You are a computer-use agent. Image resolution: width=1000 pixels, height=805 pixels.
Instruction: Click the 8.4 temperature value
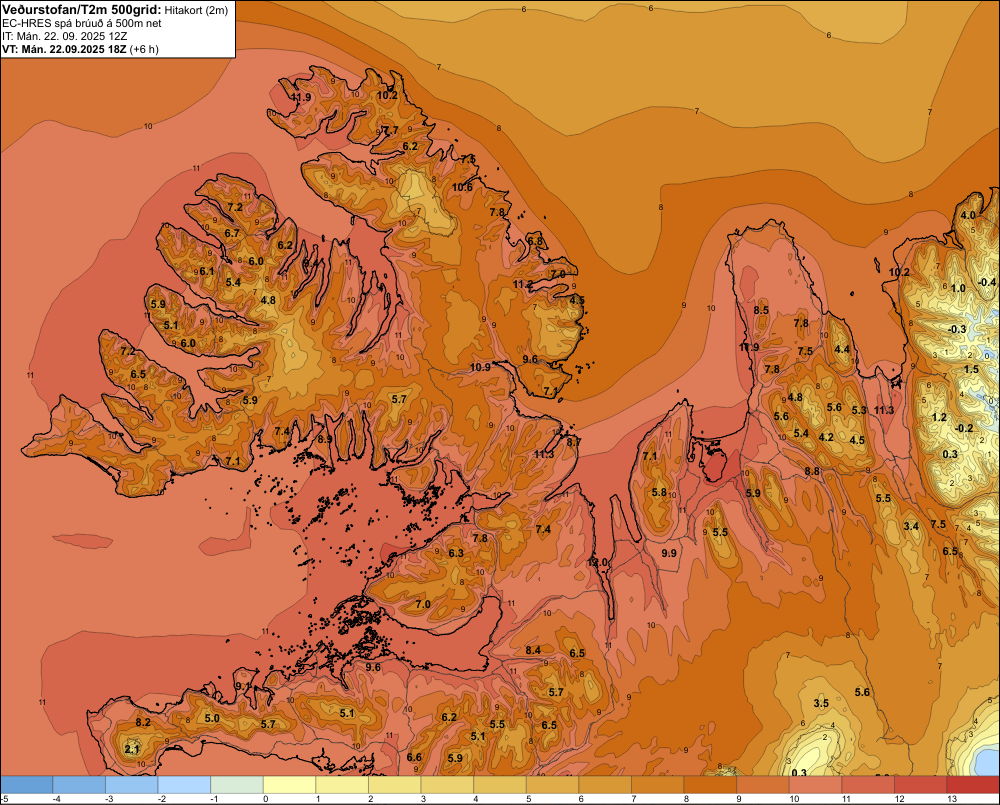point(533,650)
